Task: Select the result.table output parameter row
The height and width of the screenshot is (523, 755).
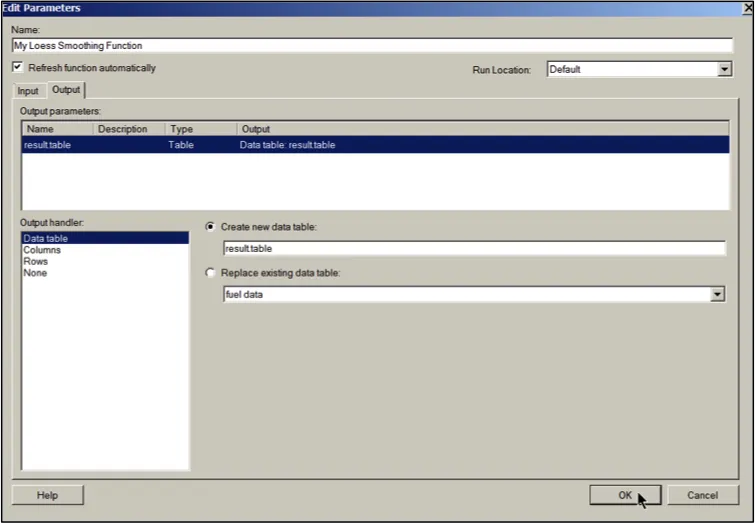Action: 375,144
